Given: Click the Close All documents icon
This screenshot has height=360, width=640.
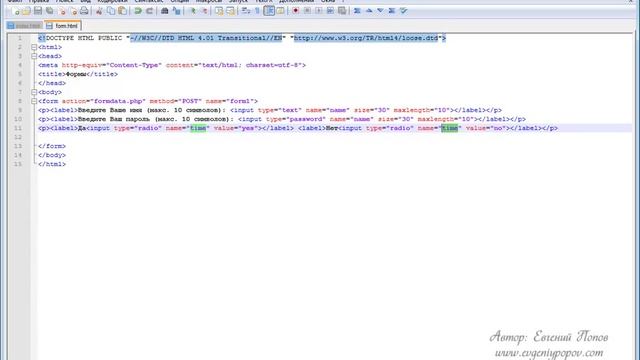Looking at the screenshot, I should [73, 11].
